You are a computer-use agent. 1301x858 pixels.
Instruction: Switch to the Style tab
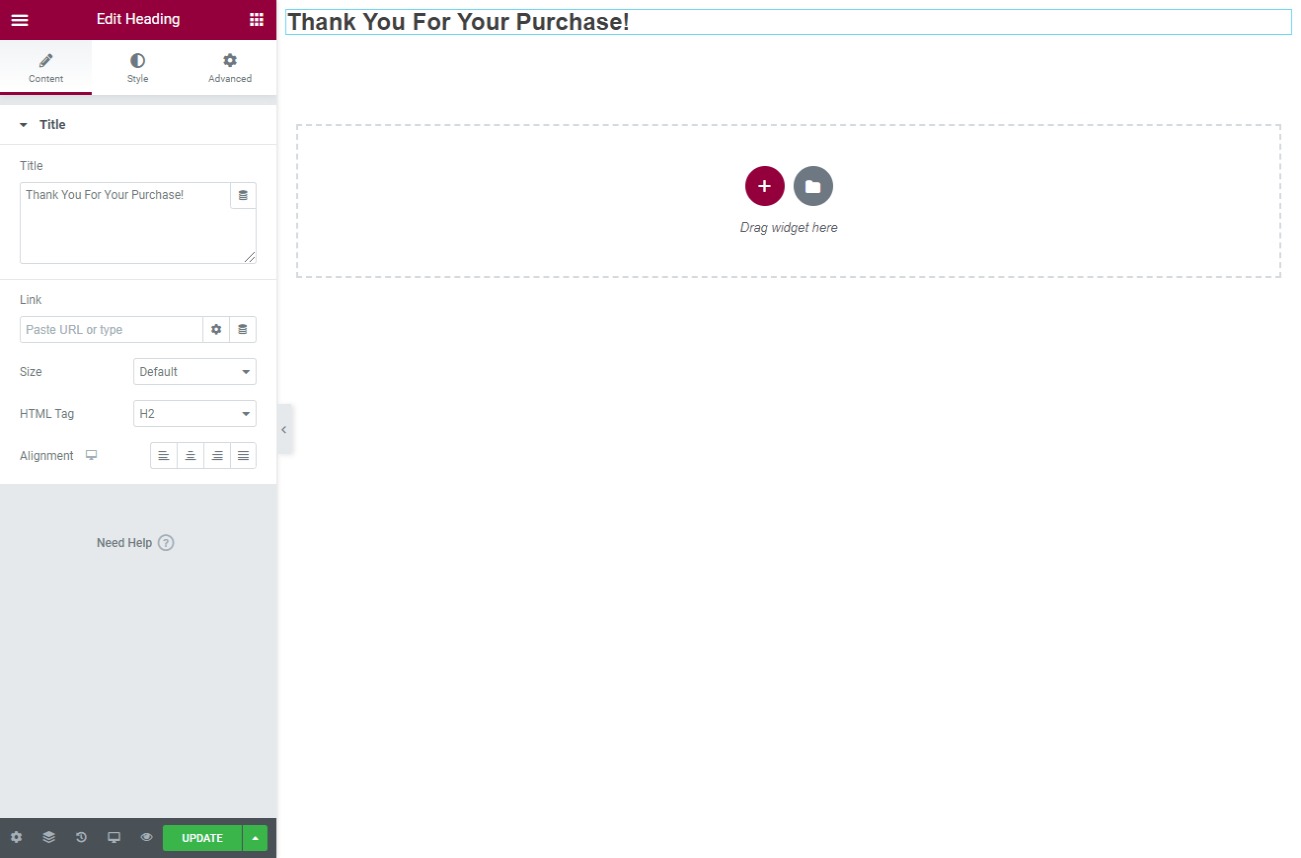137,68
